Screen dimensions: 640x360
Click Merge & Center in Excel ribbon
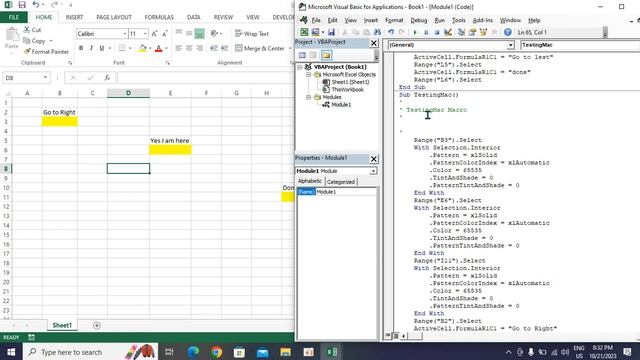260,49
